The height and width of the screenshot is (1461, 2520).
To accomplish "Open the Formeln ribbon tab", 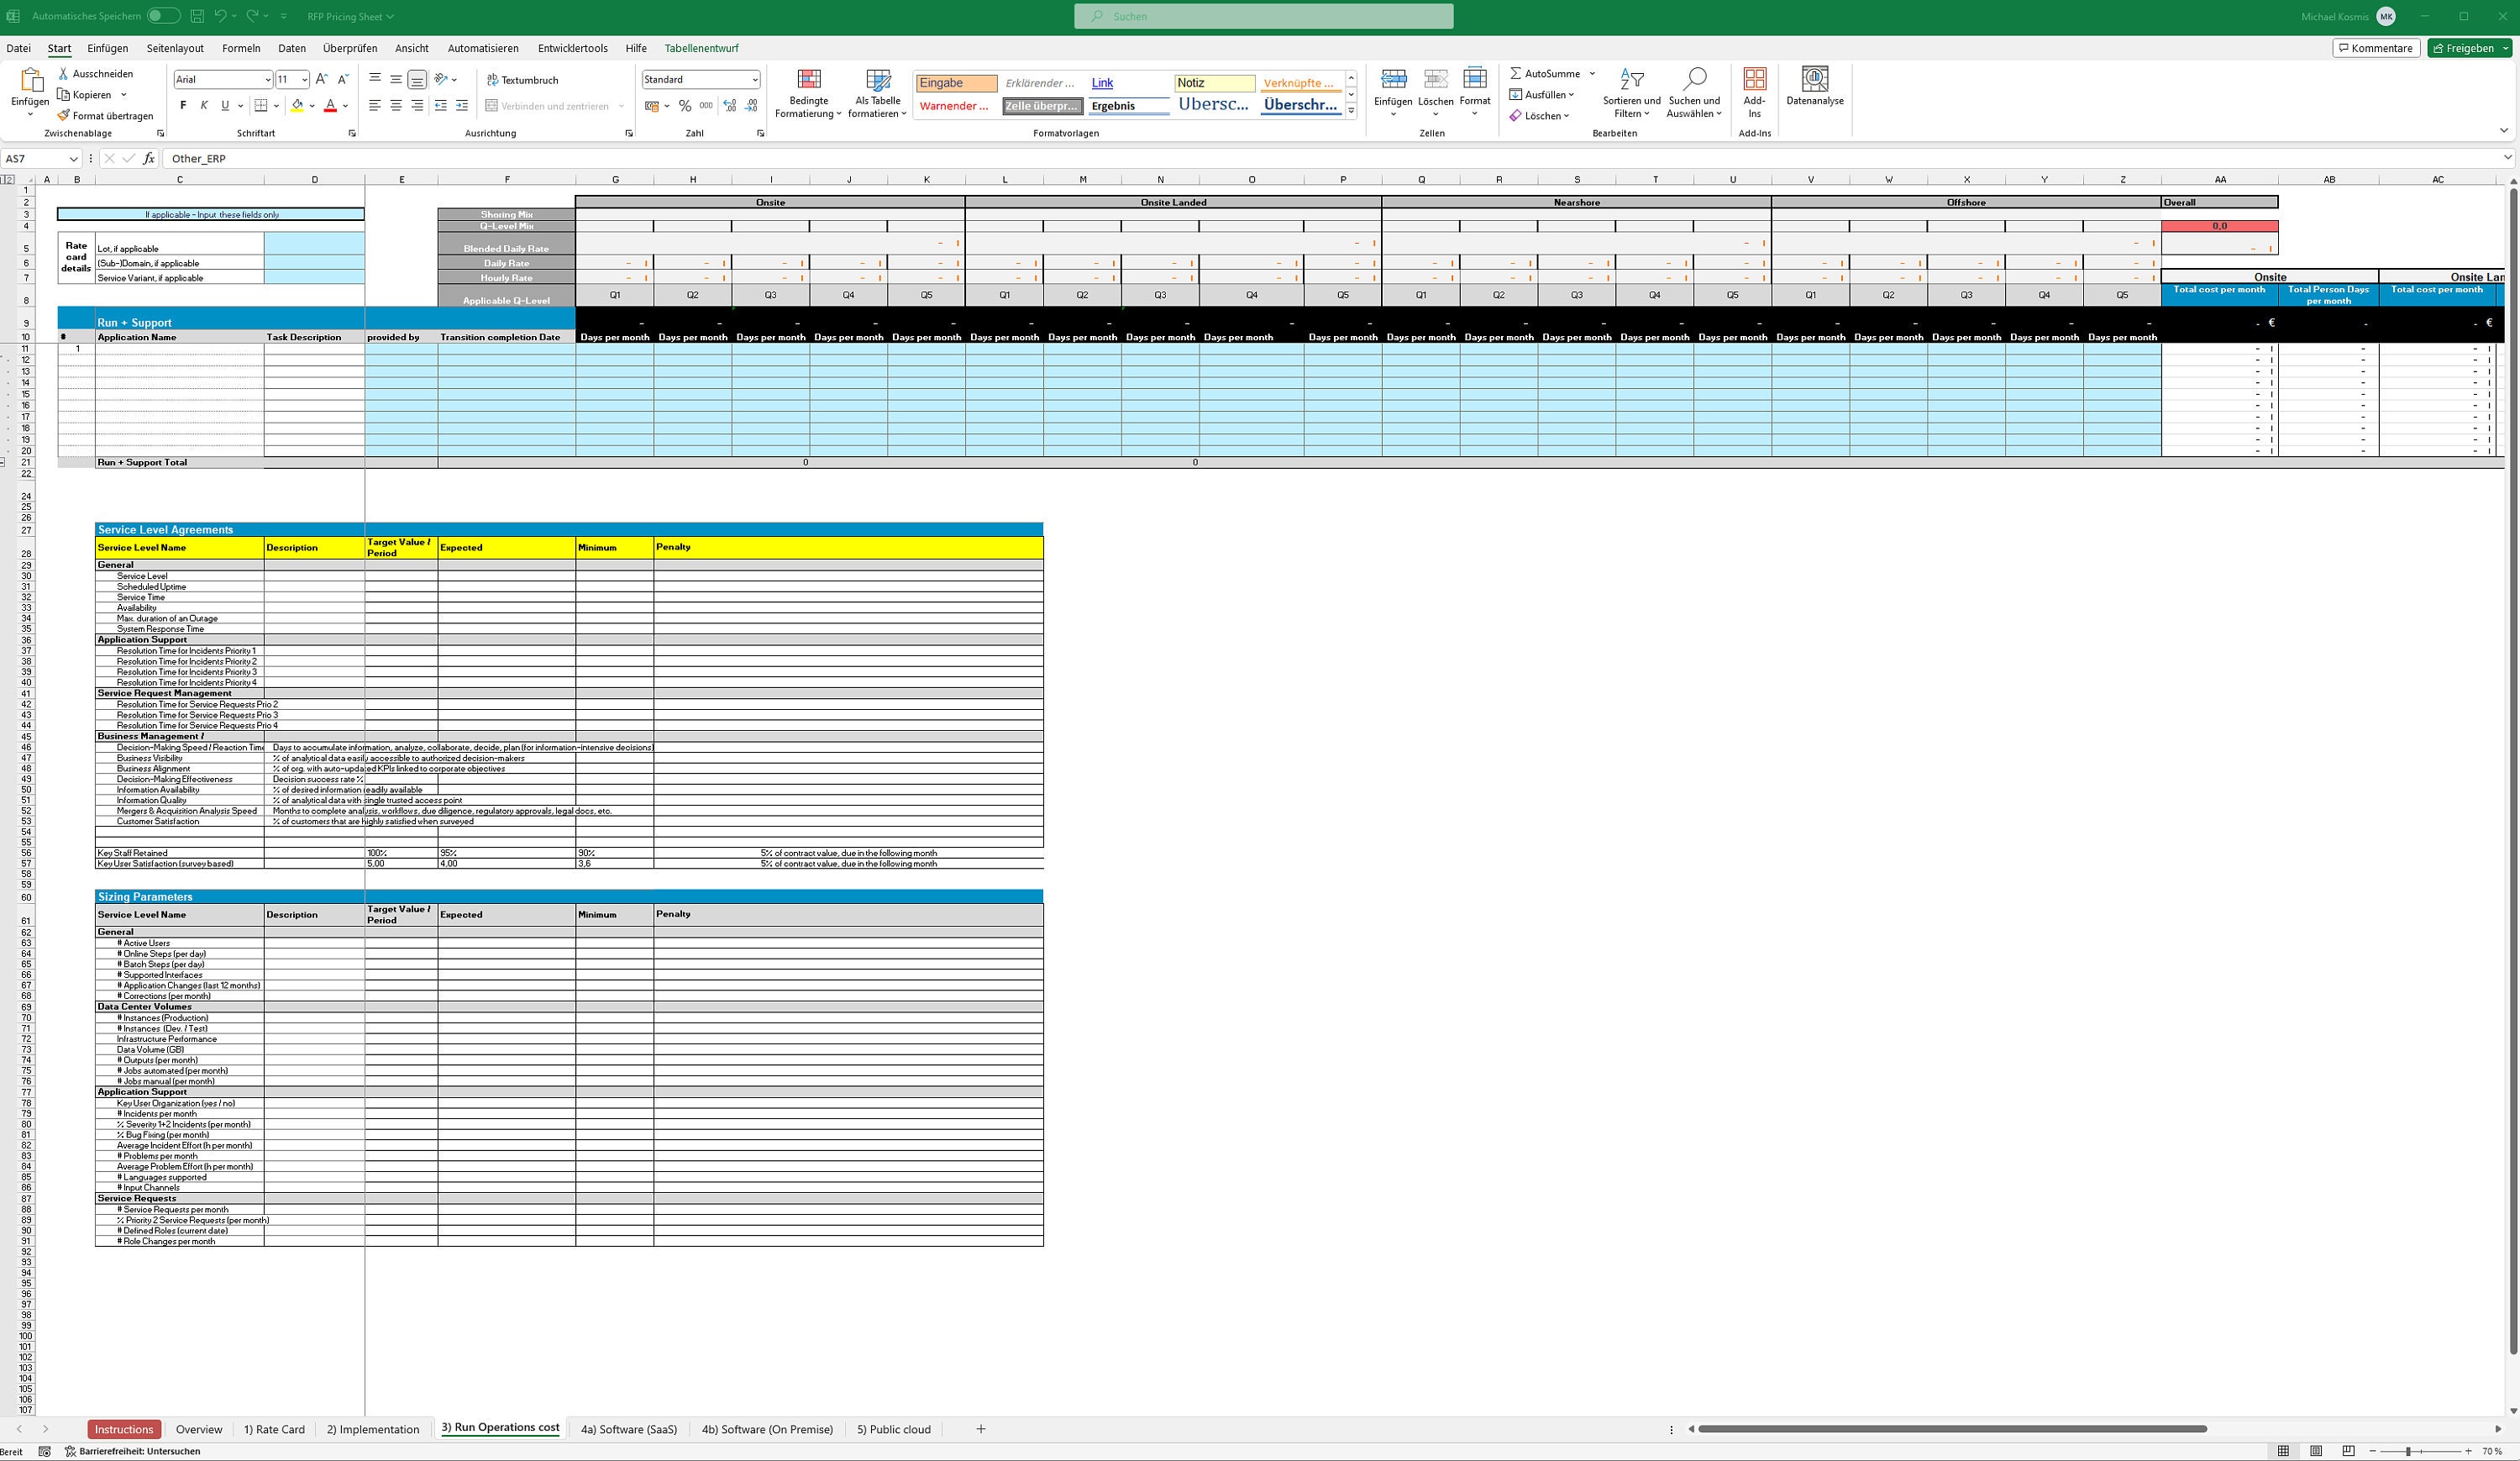I will click(x=241, y=48).
